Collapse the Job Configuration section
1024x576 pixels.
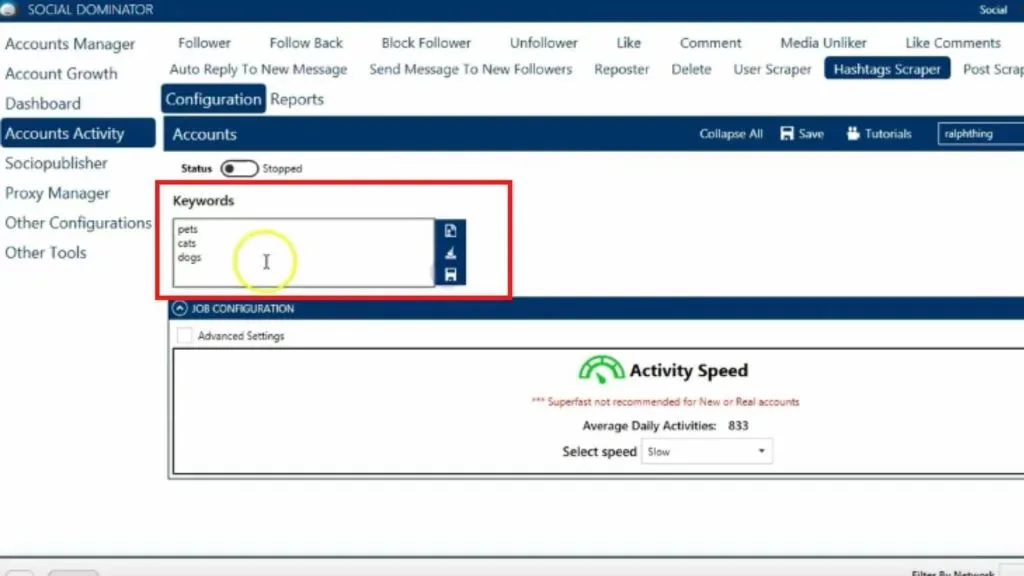click(x=180, y=309)
